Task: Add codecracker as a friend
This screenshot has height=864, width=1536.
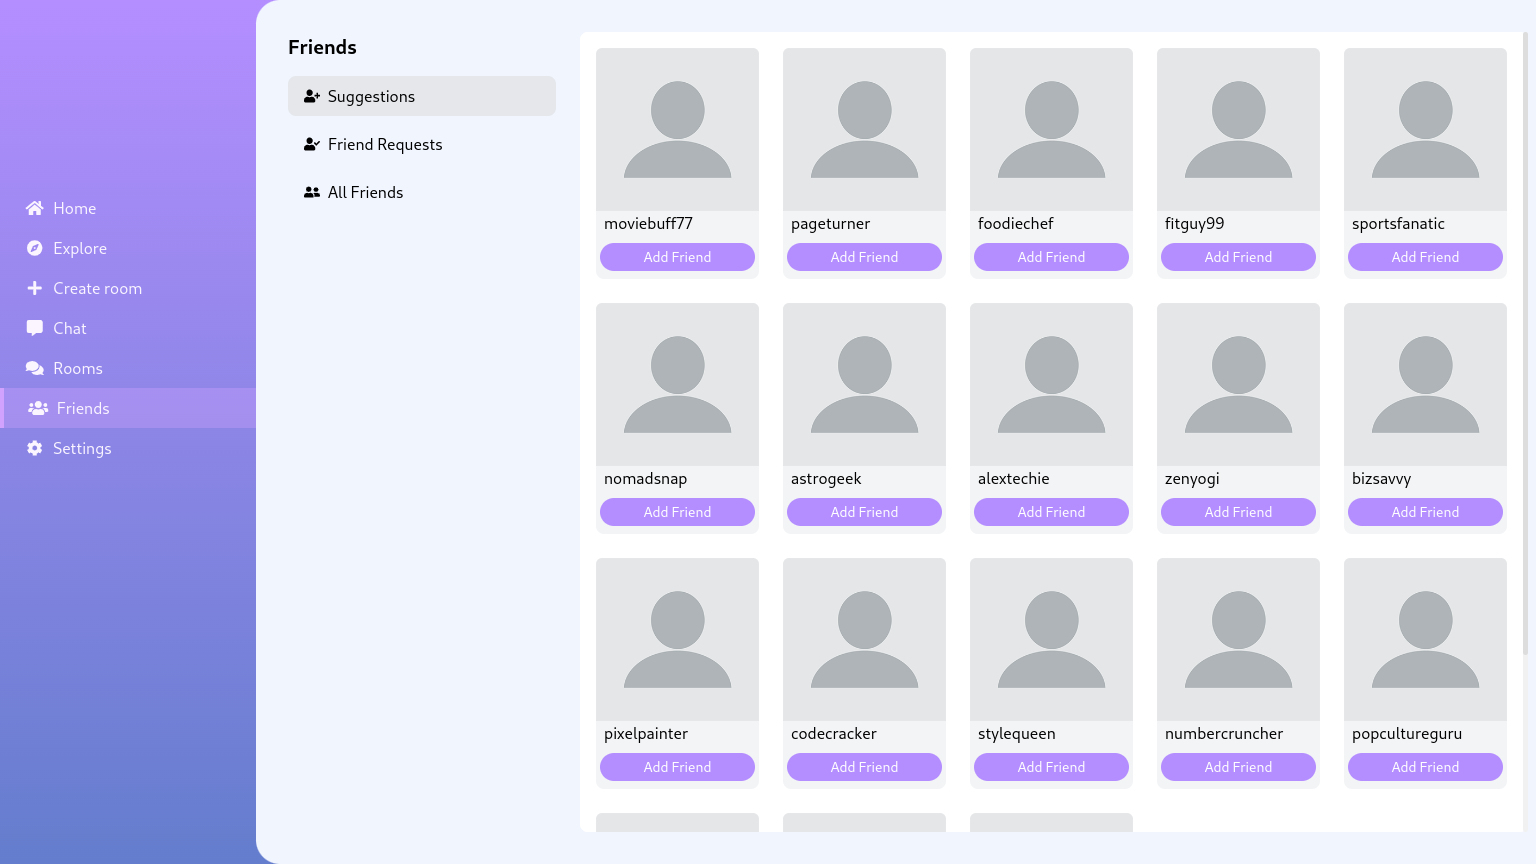Action: [864, 767]
